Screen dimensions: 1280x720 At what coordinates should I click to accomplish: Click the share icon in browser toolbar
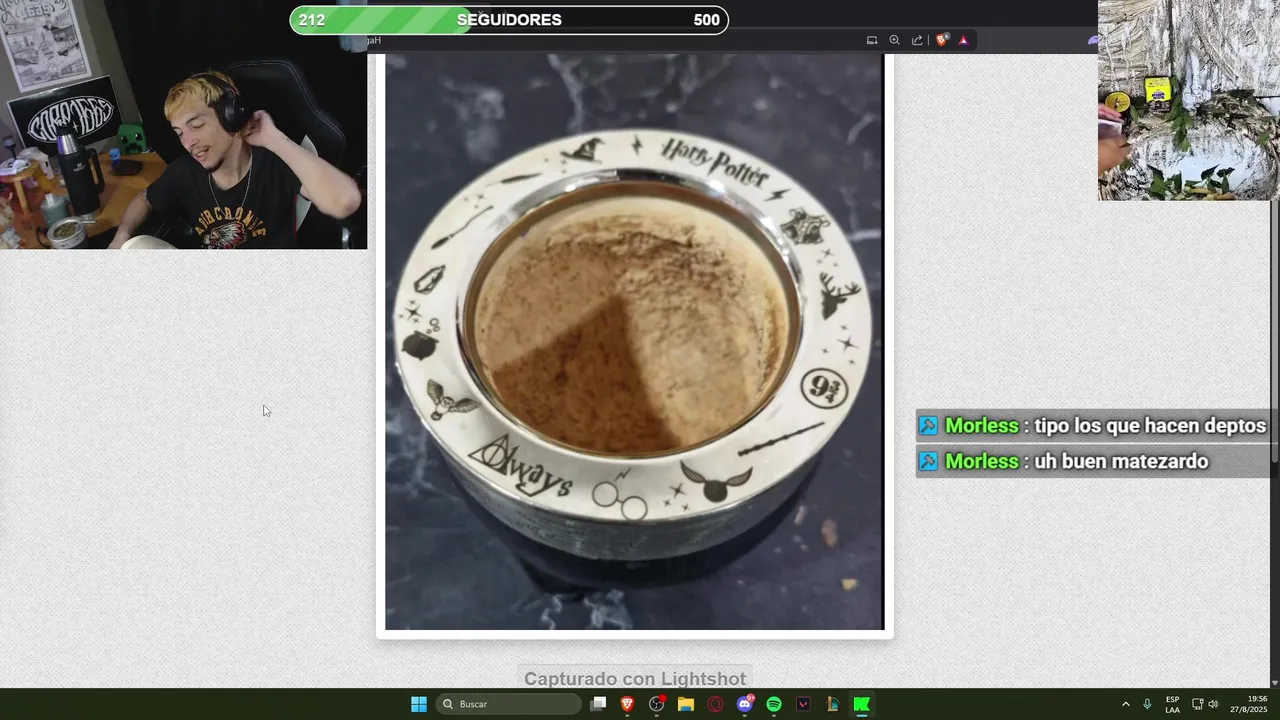918,40
